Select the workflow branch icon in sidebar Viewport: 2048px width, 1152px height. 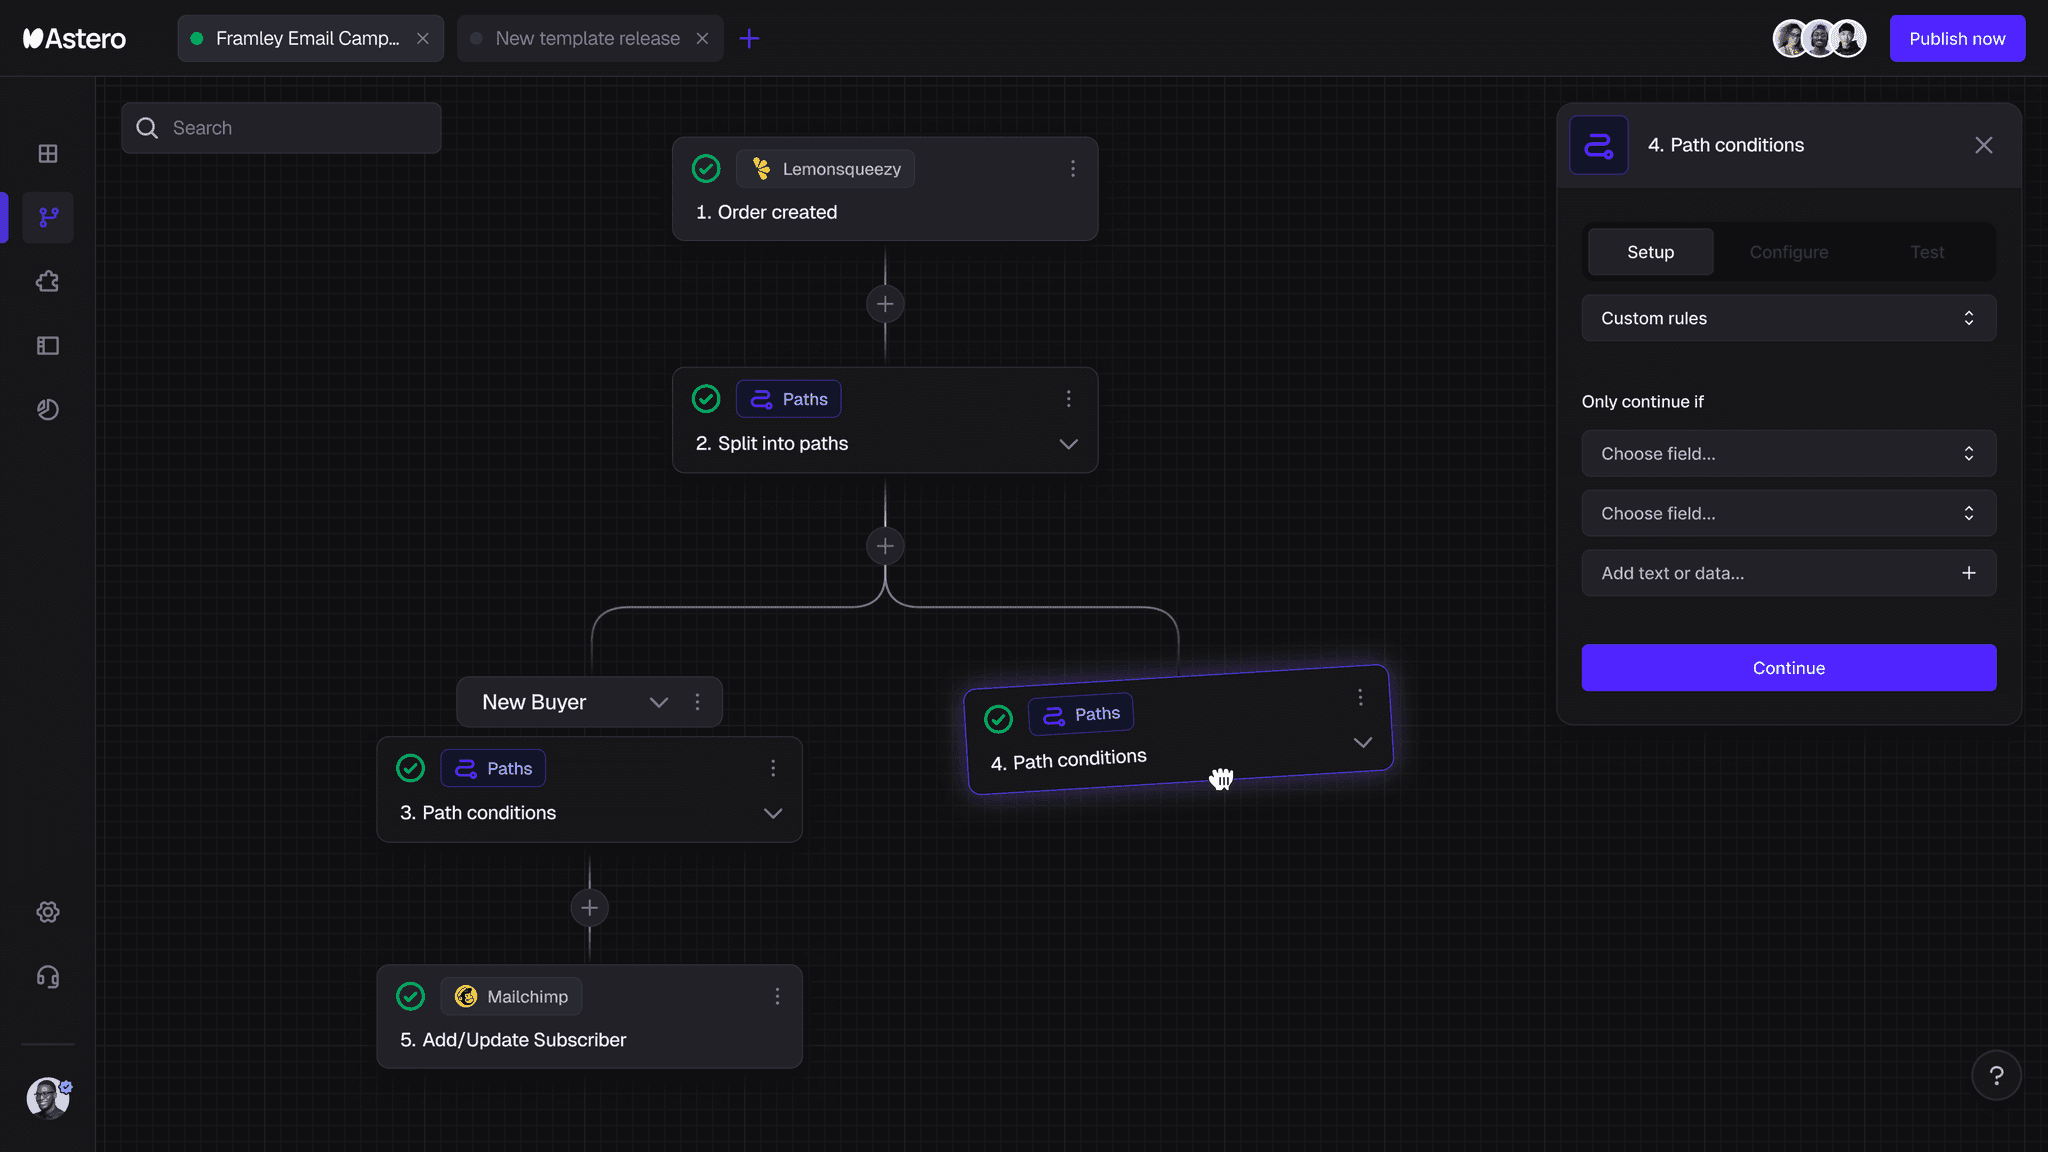tap(48, 217)
